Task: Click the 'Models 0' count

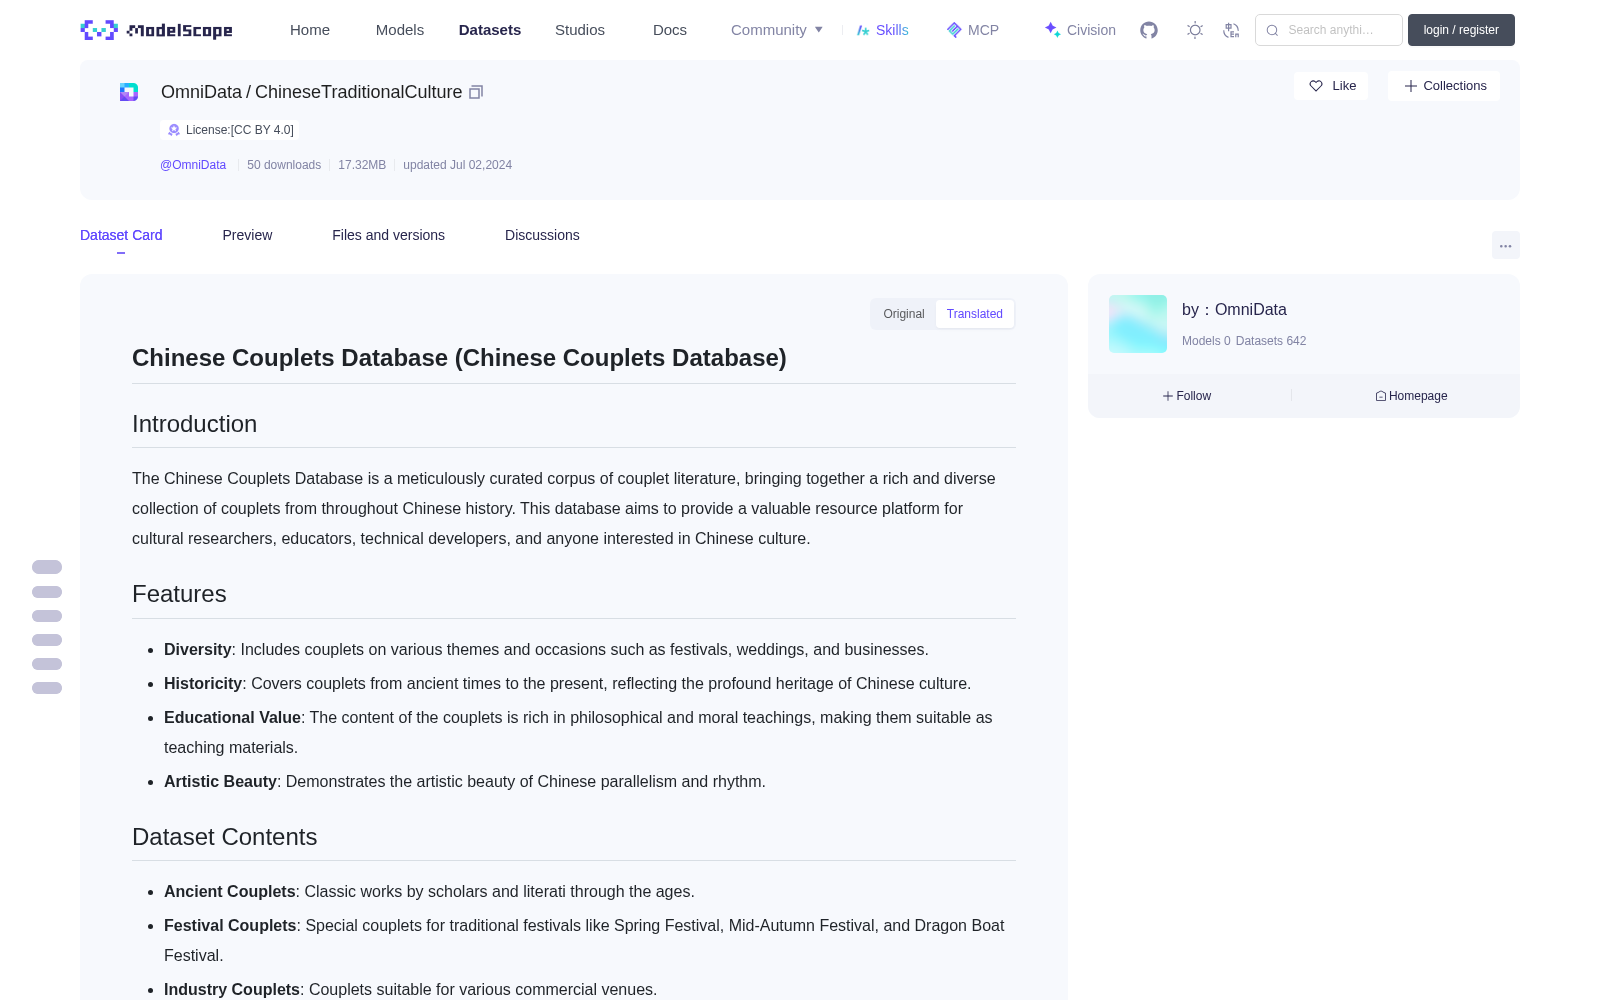Action: [x=1206, y=341]
